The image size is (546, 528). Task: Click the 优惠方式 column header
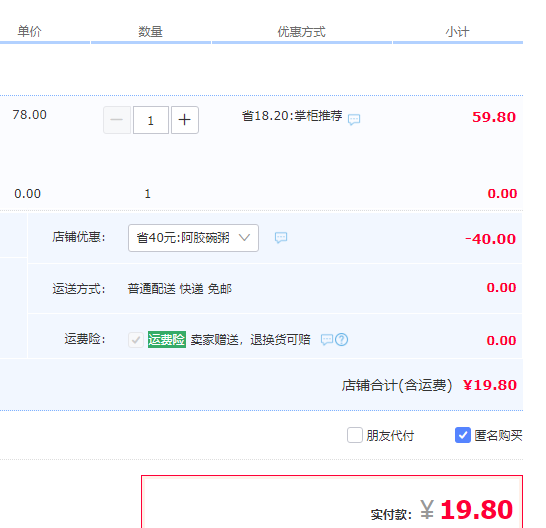(302, 32)
